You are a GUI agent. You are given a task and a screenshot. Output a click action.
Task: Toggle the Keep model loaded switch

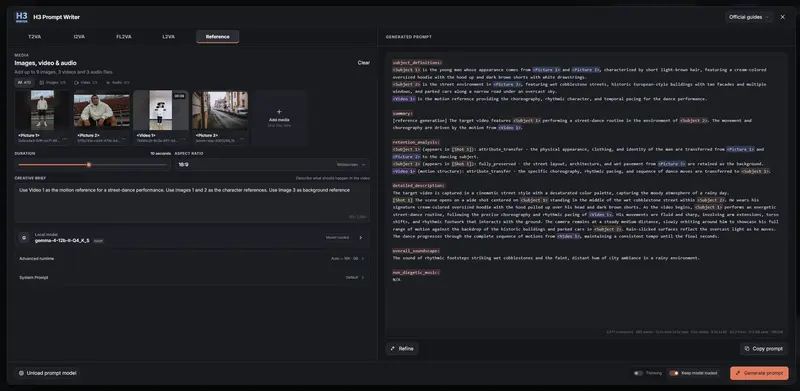[x=674, y=373]
